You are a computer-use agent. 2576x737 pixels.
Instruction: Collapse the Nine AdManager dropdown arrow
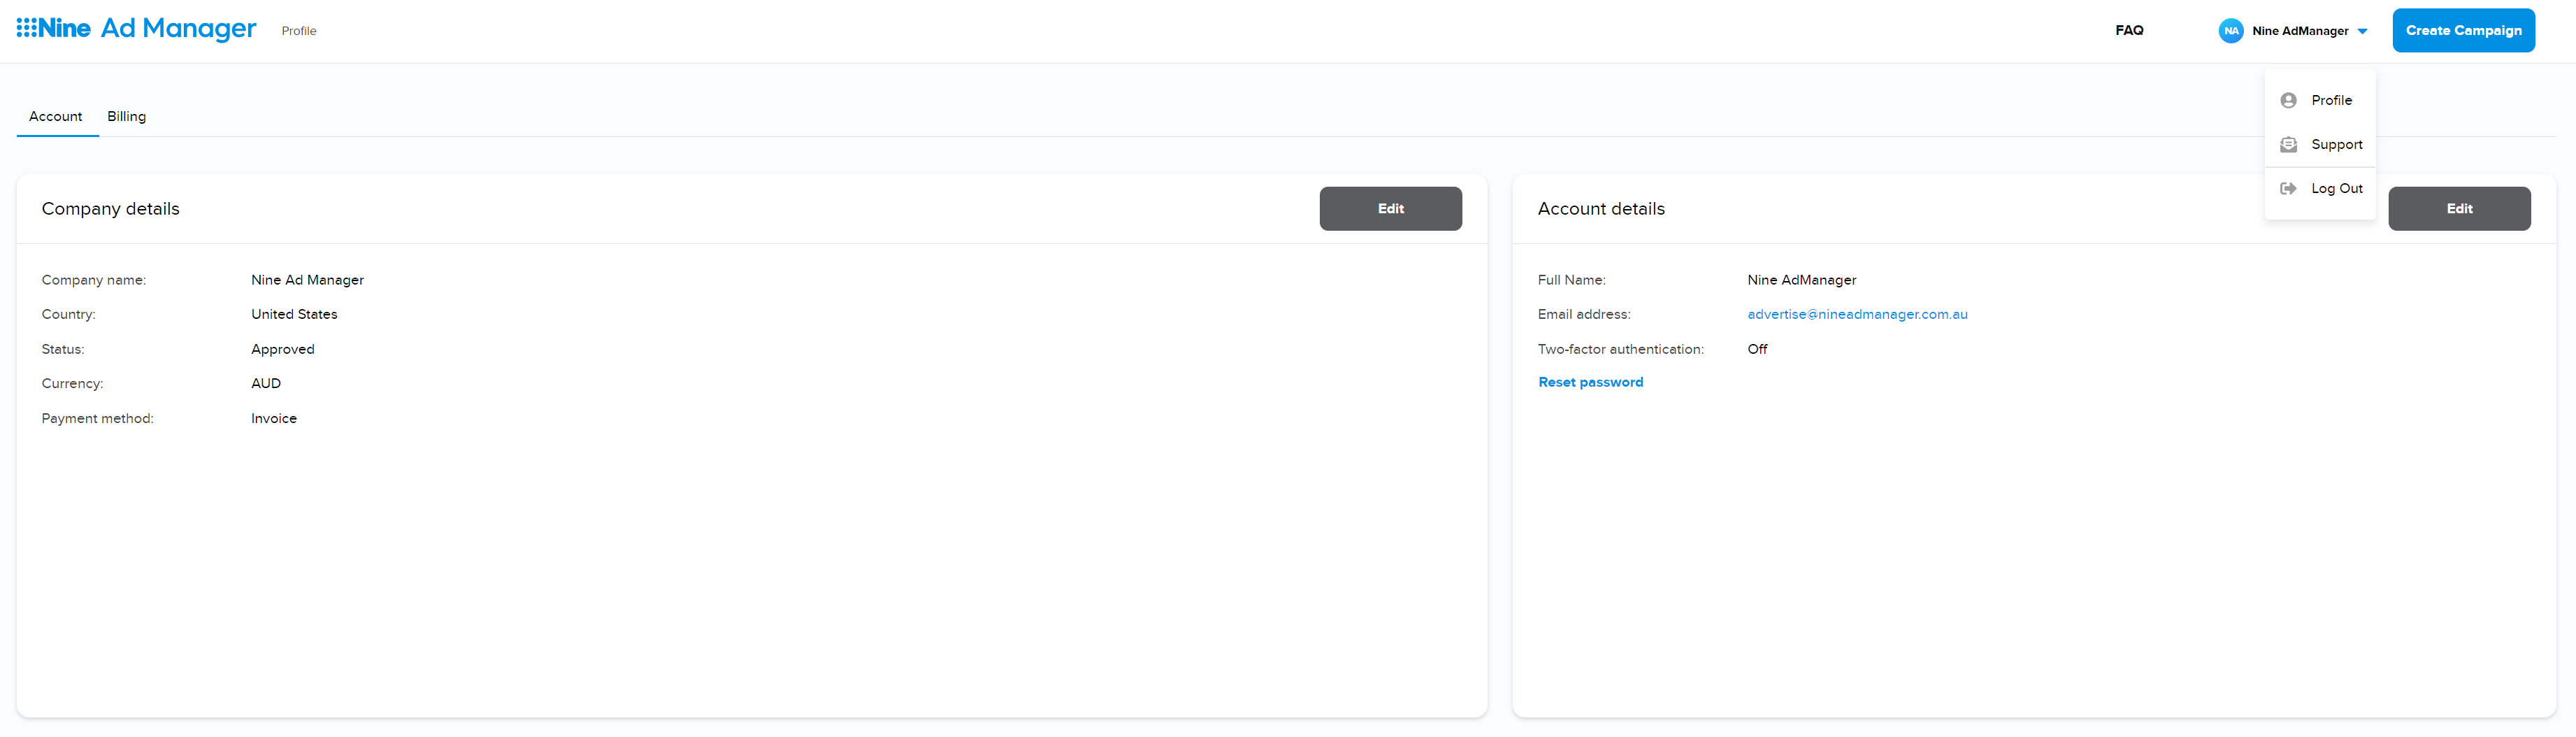click(2362, 31)
